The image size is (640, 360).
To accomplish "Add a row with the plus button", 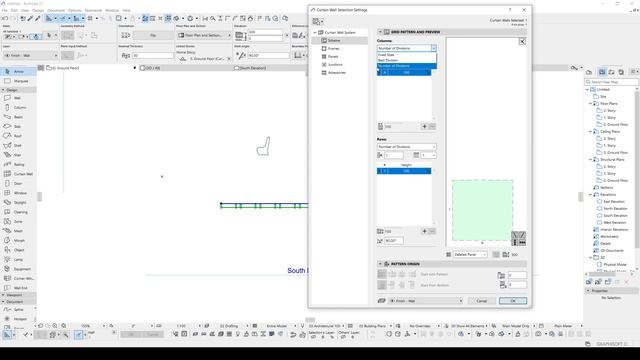I will coord(424,231).
